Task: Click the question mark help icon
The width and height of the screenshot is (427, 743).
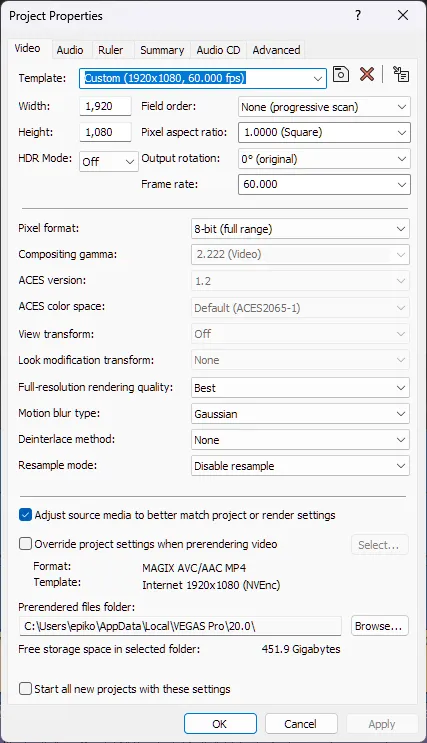Action: [x=358, y=15]
